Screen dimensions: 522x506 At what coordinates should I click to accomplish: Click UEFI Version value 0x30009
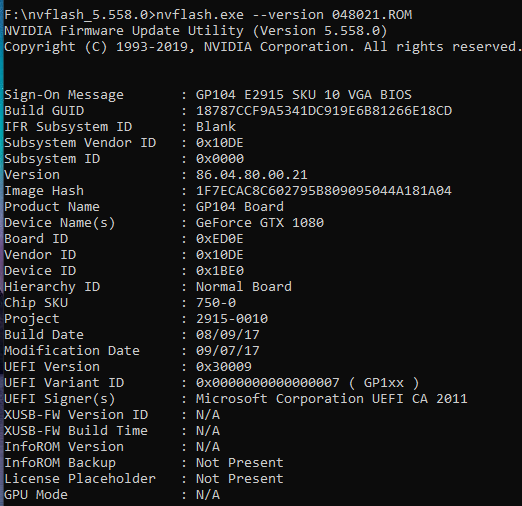click(224, 367)
